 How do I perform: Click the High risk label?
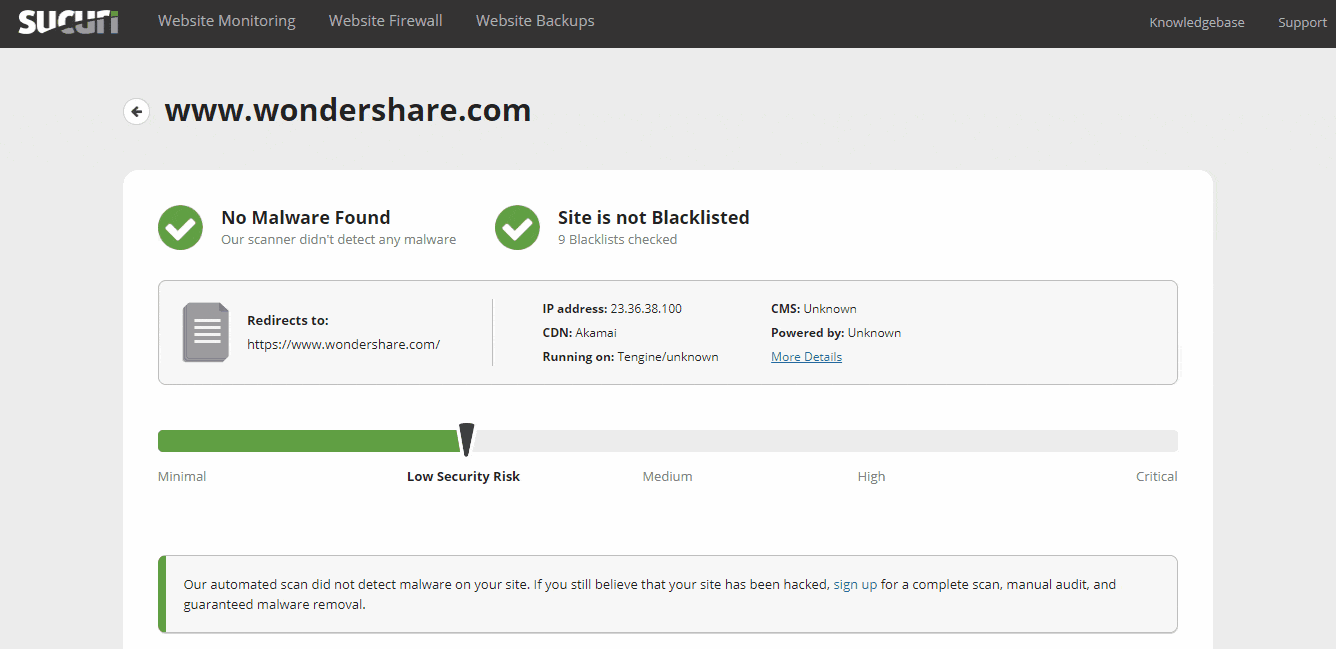[871, 477]
